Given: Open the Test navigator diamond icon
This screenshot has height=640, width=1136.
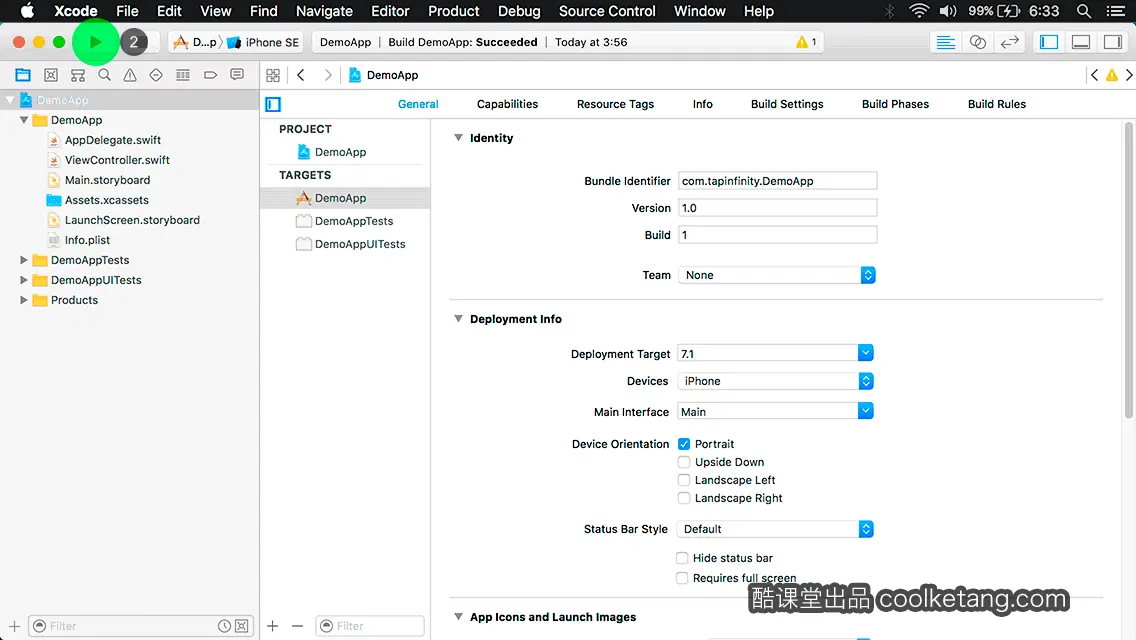Looking at the screenshot, I should [x=156, y=75].
